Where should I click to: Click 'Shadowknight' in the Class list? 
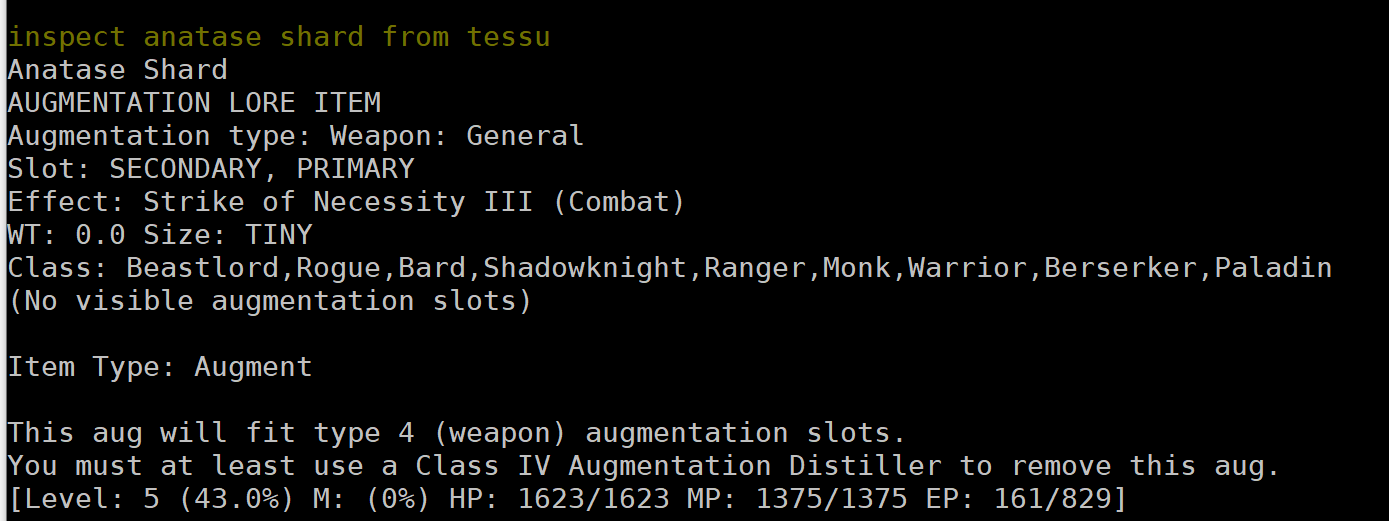coord(585,269)
